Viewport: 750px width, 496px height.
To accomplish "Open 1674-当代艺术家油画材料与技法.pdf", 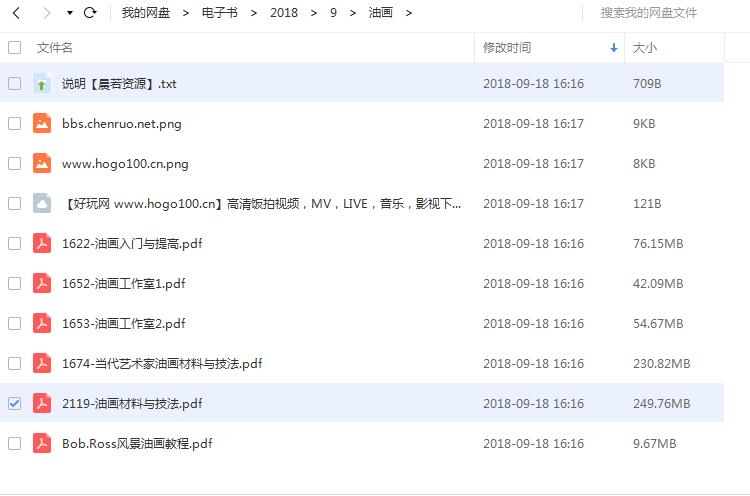I will 162,363.
